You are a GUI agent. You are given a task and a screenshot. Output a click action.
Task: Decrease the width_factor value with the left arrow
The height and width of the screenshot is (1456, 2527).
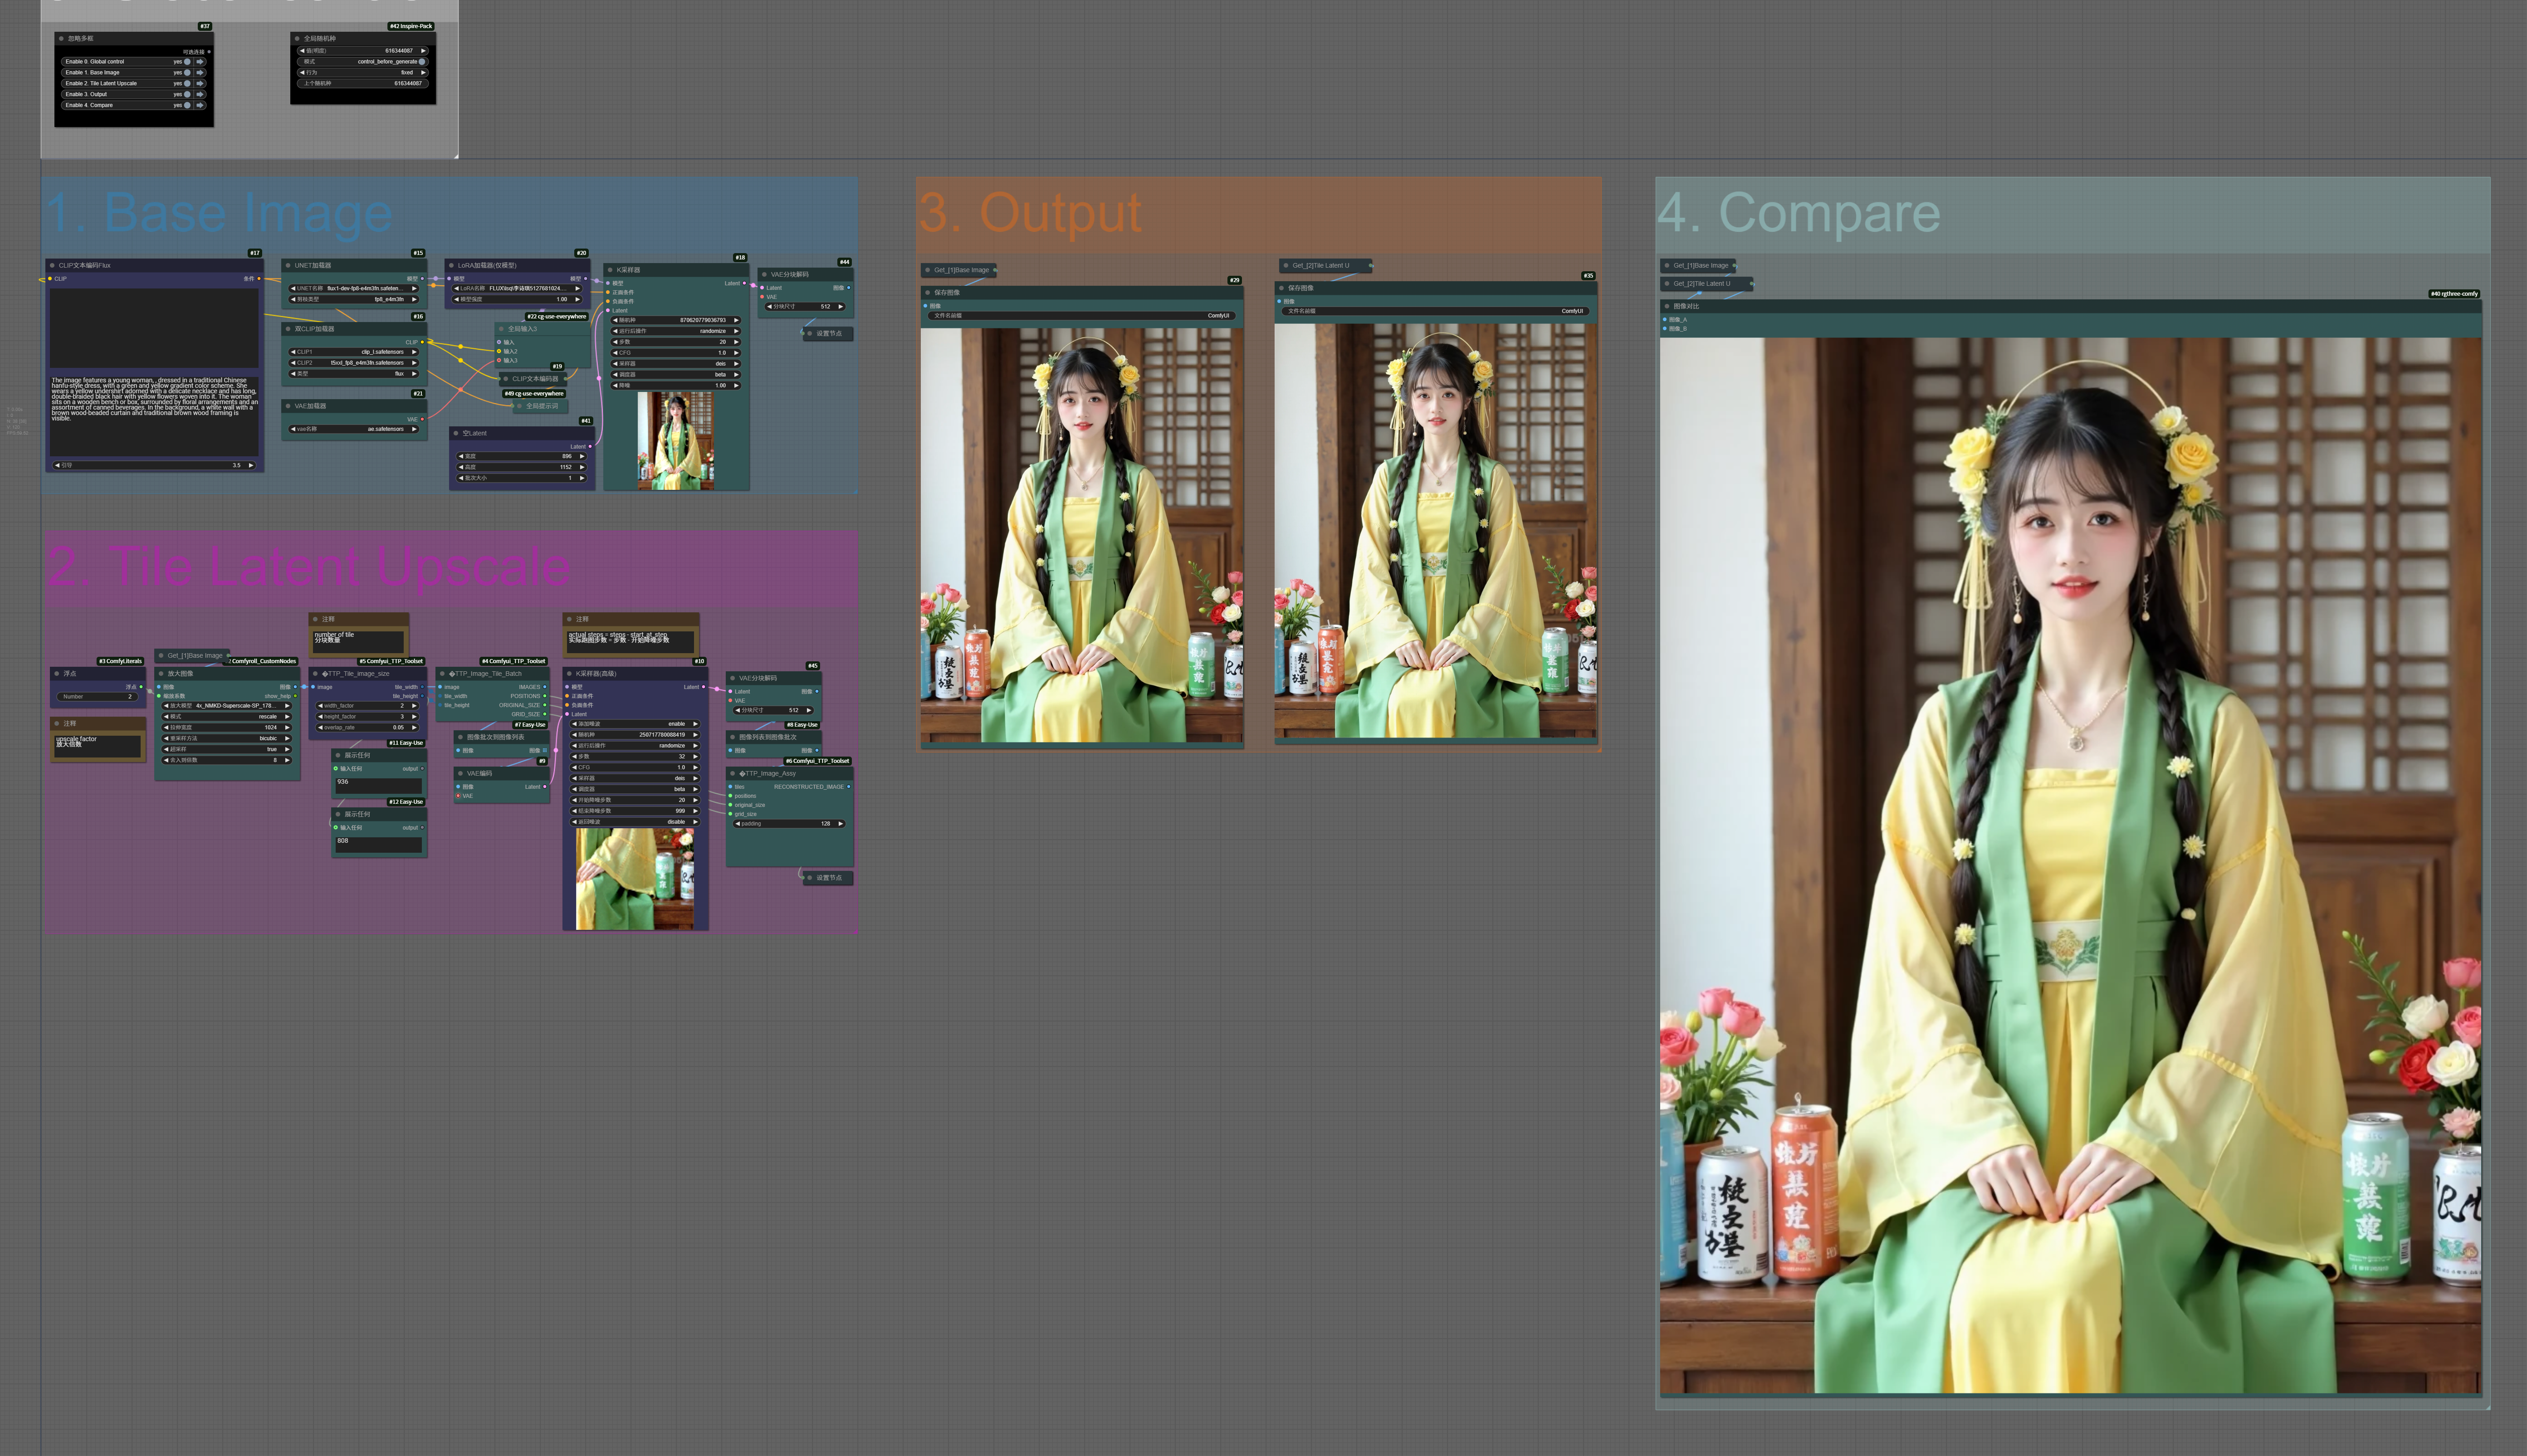[x=320, y=706]
